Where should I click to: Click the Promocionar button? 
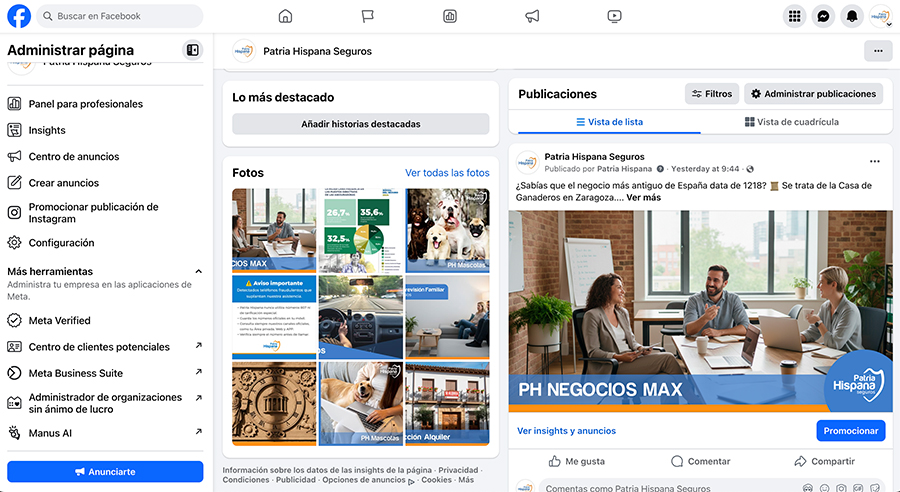pyautogui.click(x=851, y=431)
